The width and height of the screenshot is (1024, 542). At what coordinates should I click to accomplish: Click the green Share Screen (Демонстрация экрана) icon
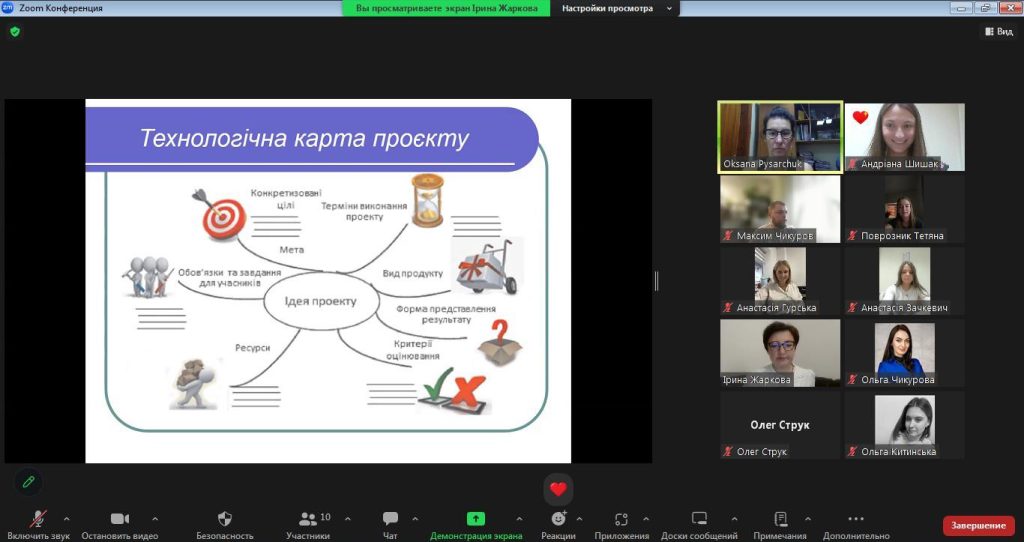(476, 519)
